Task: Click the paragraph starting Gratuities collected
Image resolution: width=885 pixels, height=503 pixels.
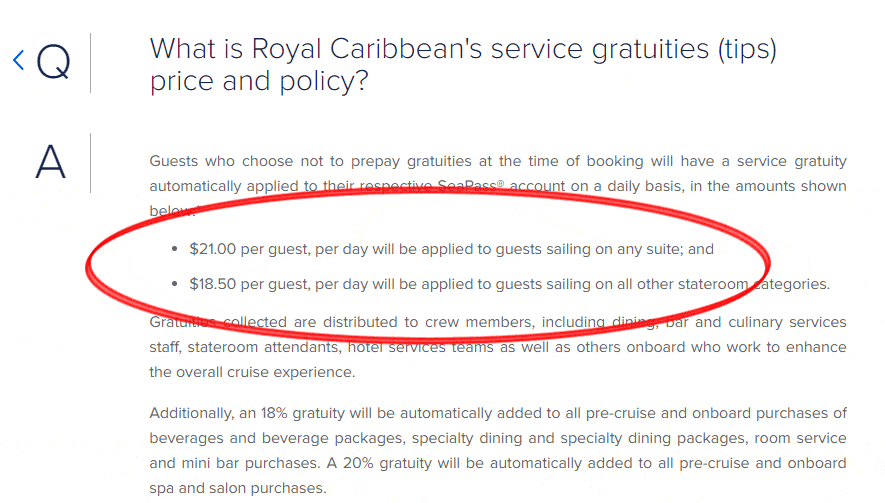Action: coord(498,347)
